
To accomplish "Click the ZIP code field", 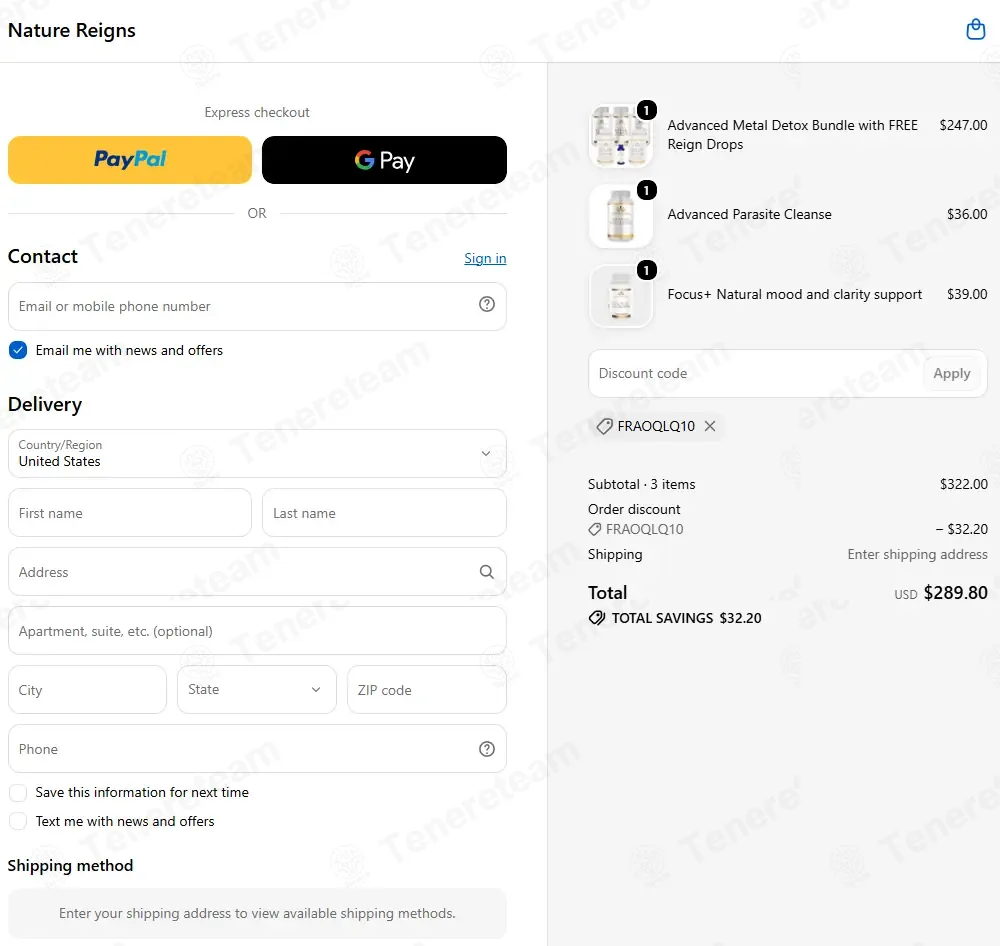I will 427,690.
